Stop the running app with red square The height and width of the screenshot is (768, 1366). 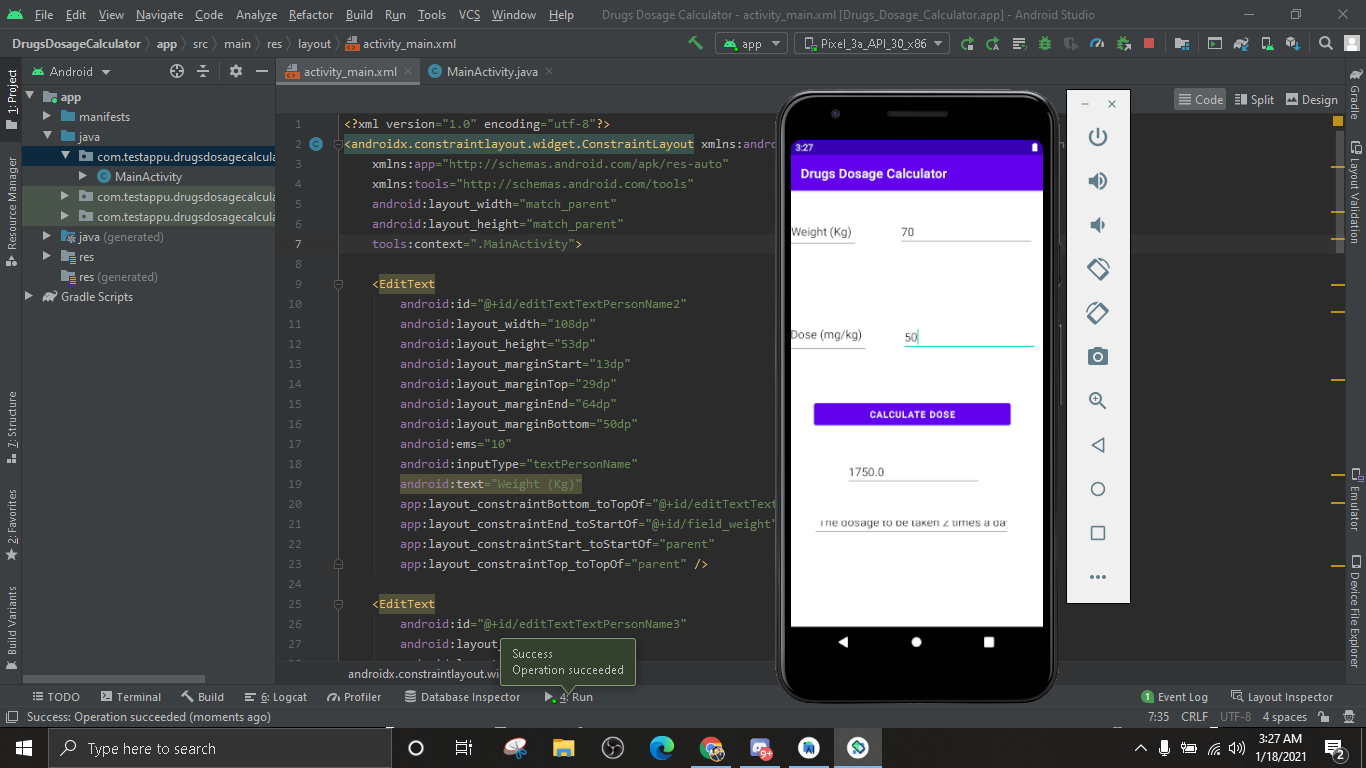[x=1149, y=43]
